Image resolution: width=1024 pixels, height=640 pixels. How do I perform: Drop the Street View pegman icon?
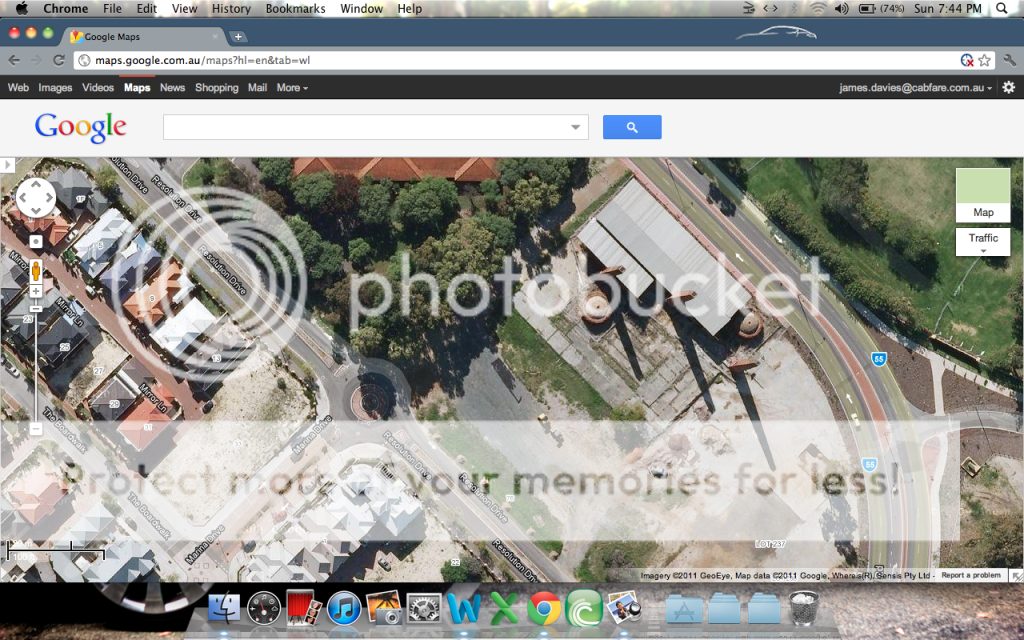click(x=36, y=270)
